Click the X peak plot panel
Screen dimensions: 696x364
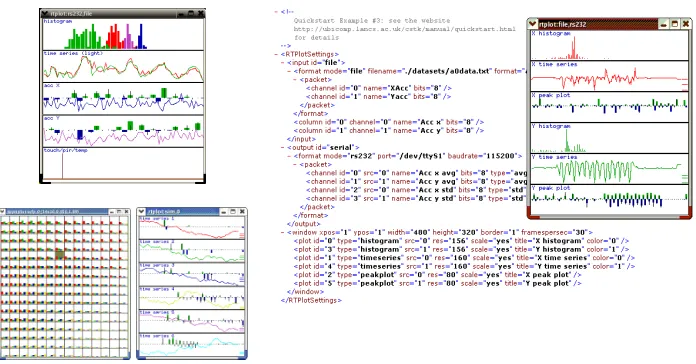609,107
